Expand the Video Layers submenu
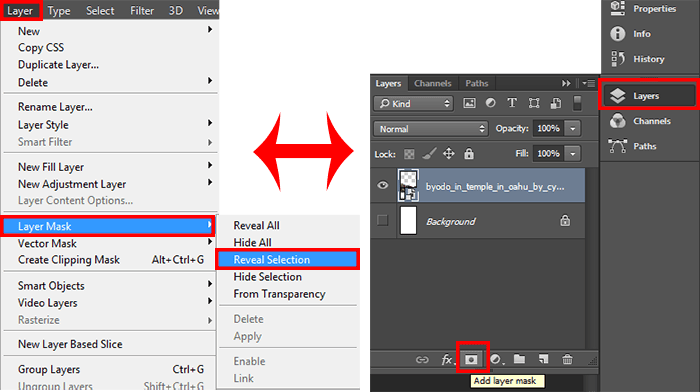The image size is (700, 392). [x=210, y=301]
